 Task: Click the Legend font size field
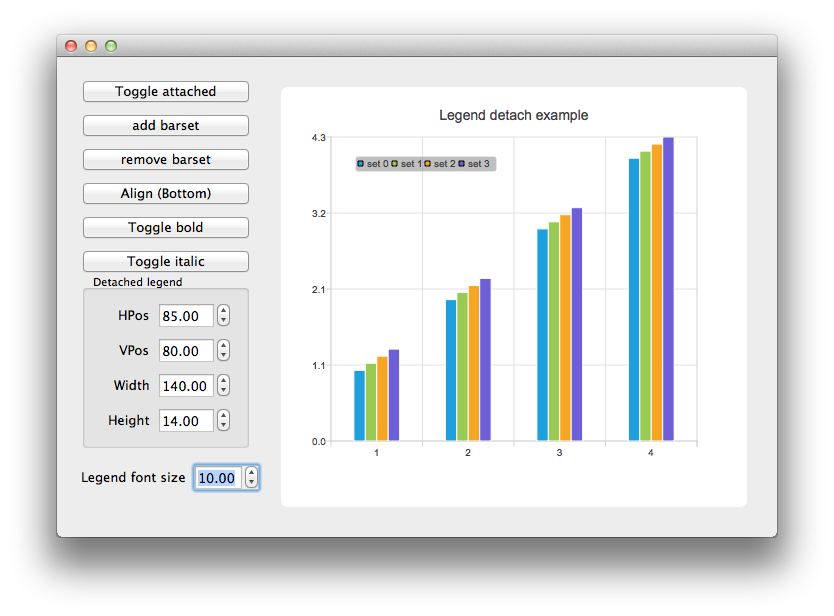point(217,478)
